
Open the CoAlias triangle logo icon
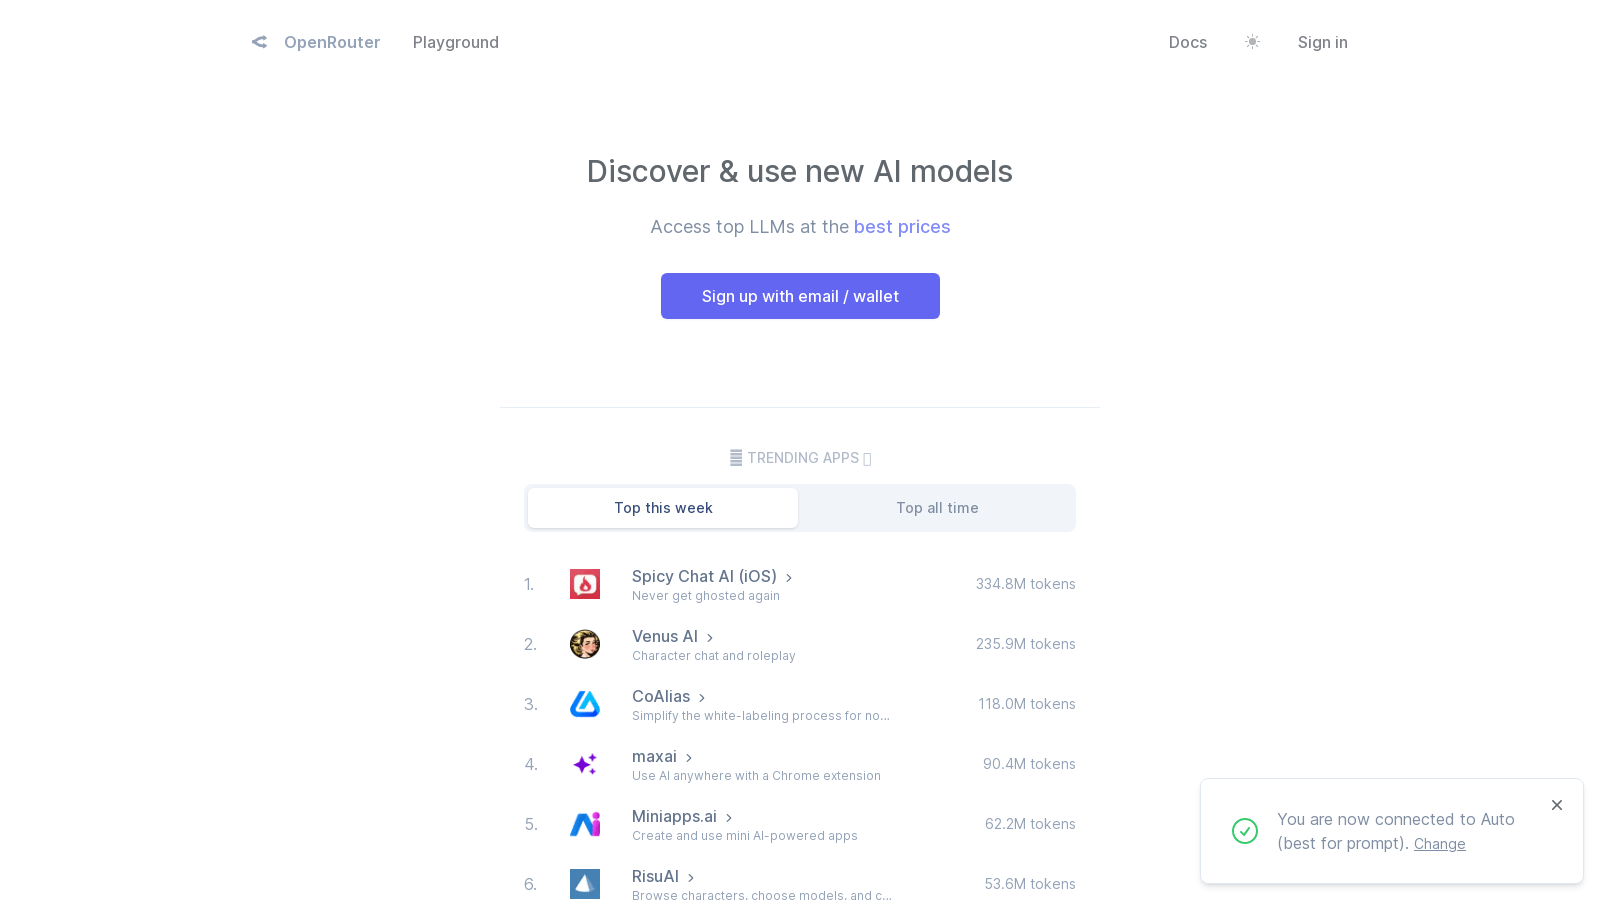pos(585,704)
